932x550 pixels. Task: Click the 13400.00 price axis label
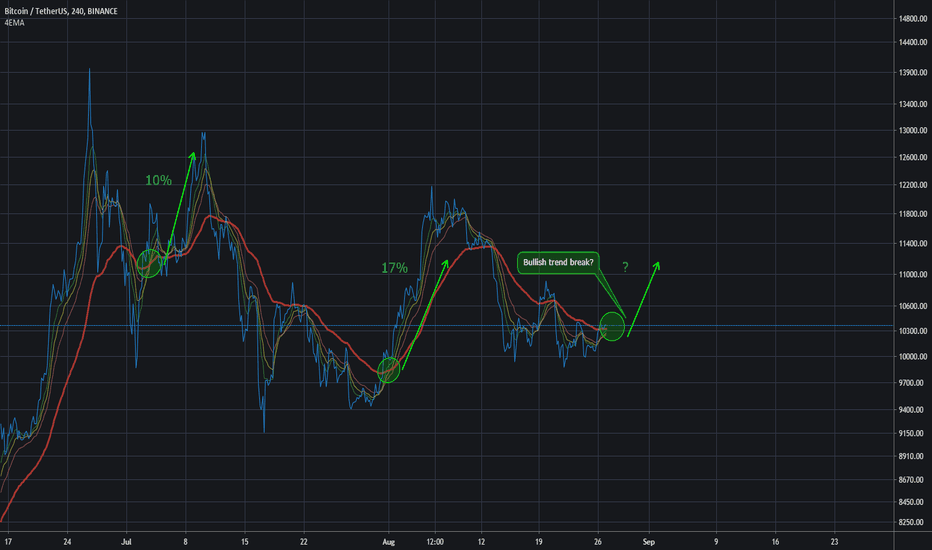[913, 104]
